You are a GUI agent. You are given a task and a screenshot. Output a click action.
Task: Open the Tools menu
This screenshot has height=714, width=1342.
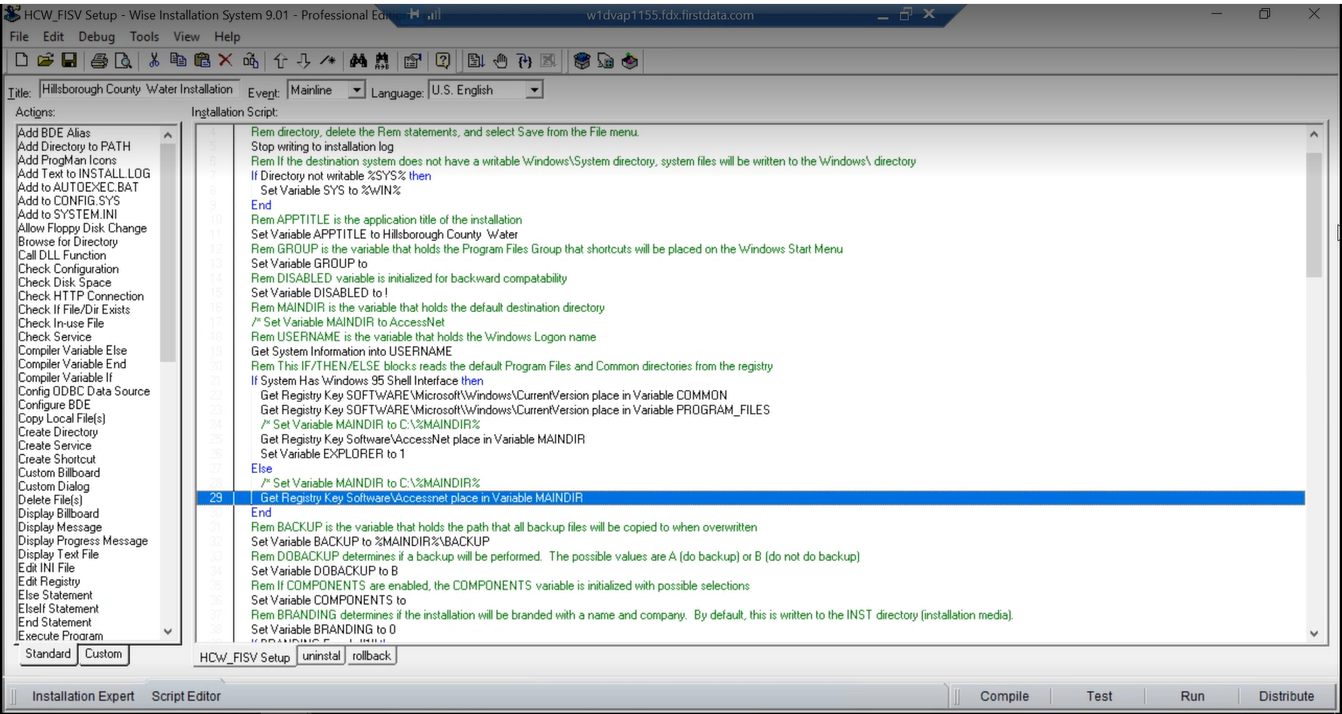pos(145,37)
